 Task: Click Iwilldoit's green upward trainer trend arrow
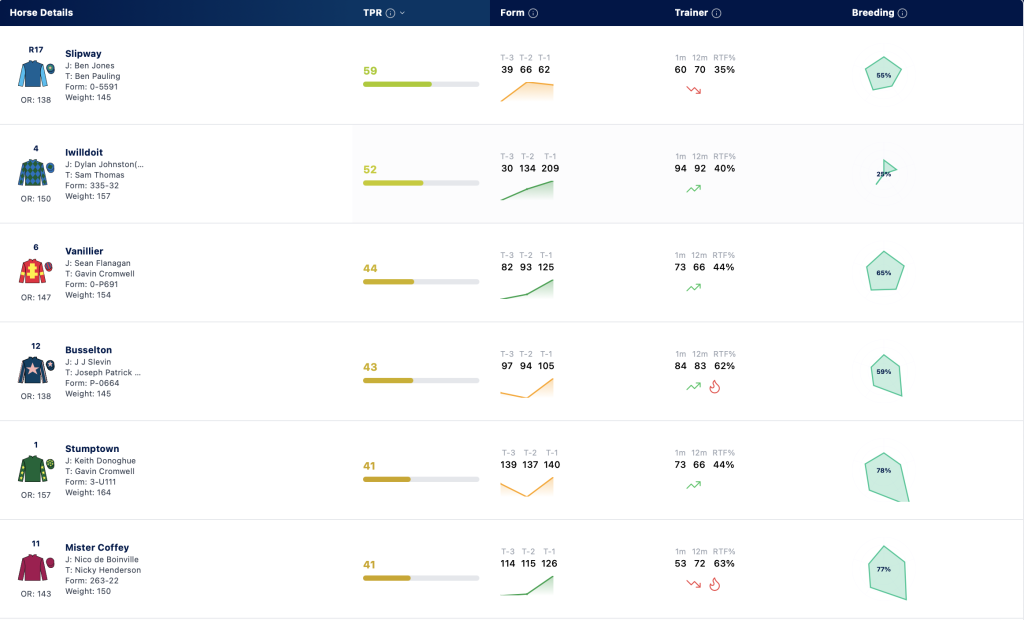pyautogui.click(x=694, y=189)
